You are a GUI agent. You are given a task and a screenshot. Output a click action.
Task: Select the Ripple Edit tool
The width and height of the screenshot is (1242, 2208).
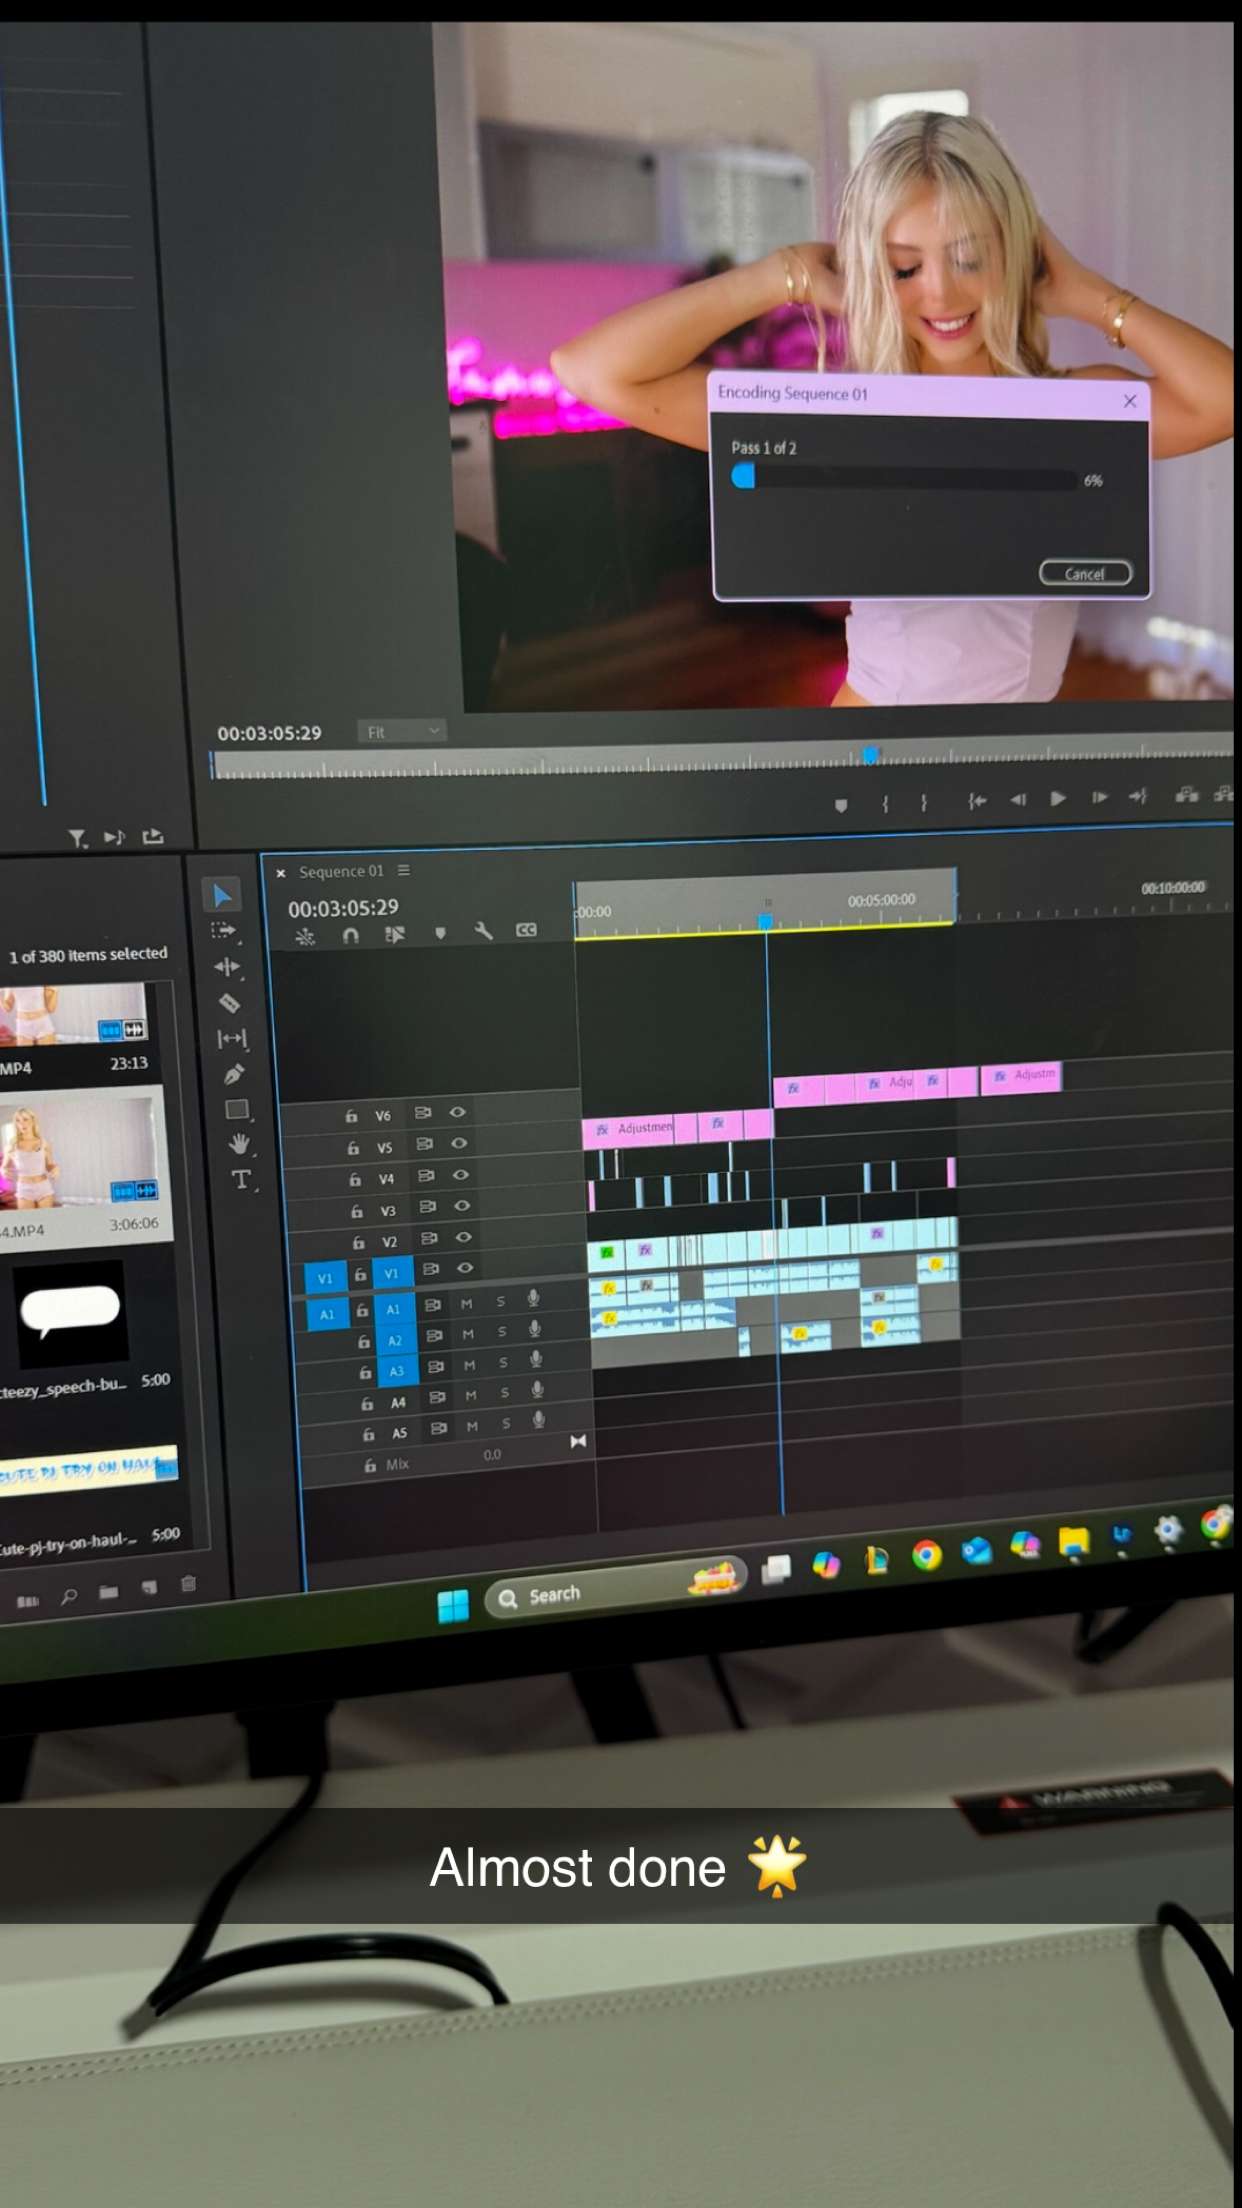pyautogui.click(x=227, y=967)
